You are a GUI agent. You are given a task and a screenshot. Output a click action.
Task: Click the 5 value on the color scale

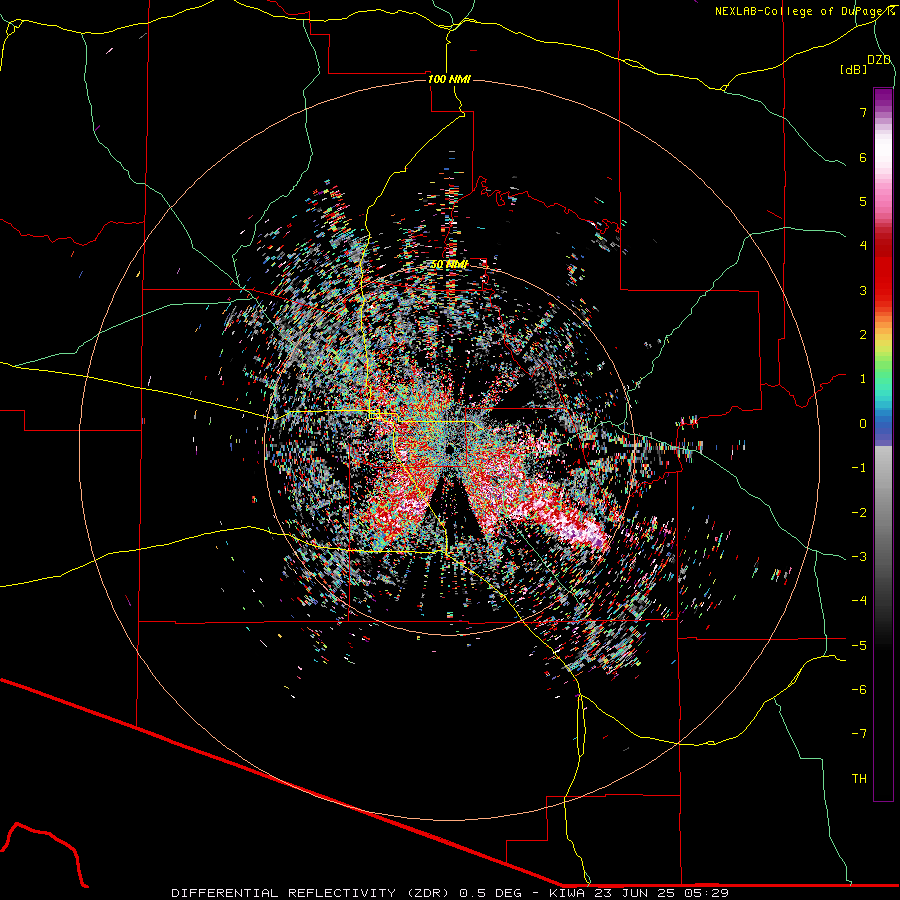pos(863,201)
